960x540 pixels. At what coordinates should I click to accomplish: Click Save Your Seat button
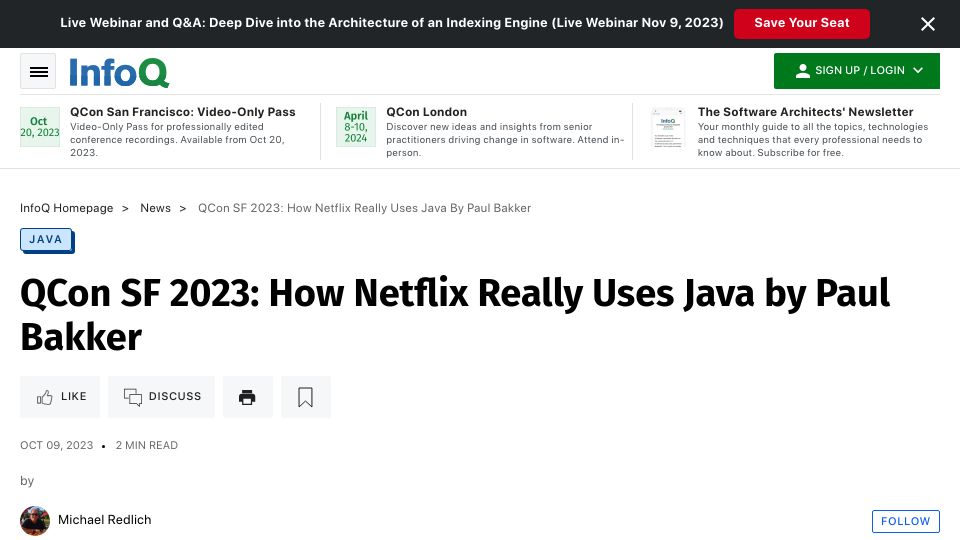801,23
